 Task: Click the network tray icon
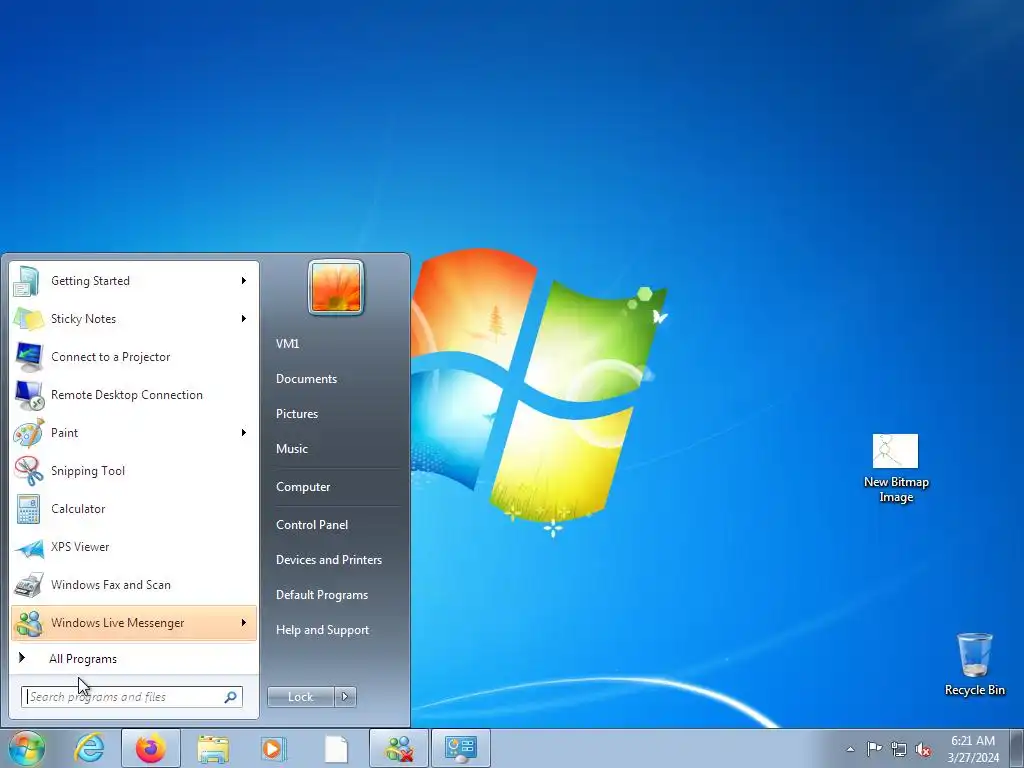tap(899, 749)
